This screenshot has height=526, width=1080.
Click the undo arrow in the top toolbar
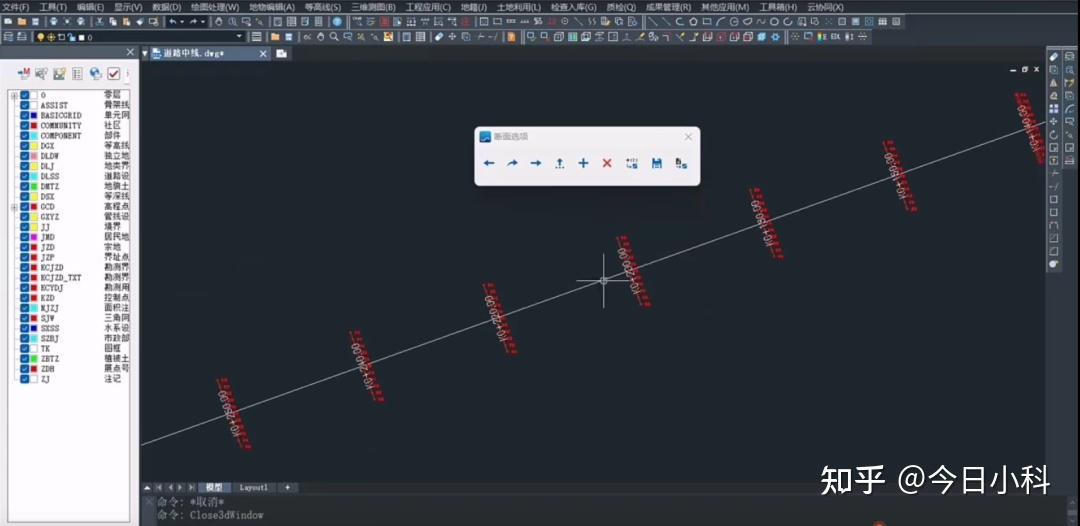point(173,22)
